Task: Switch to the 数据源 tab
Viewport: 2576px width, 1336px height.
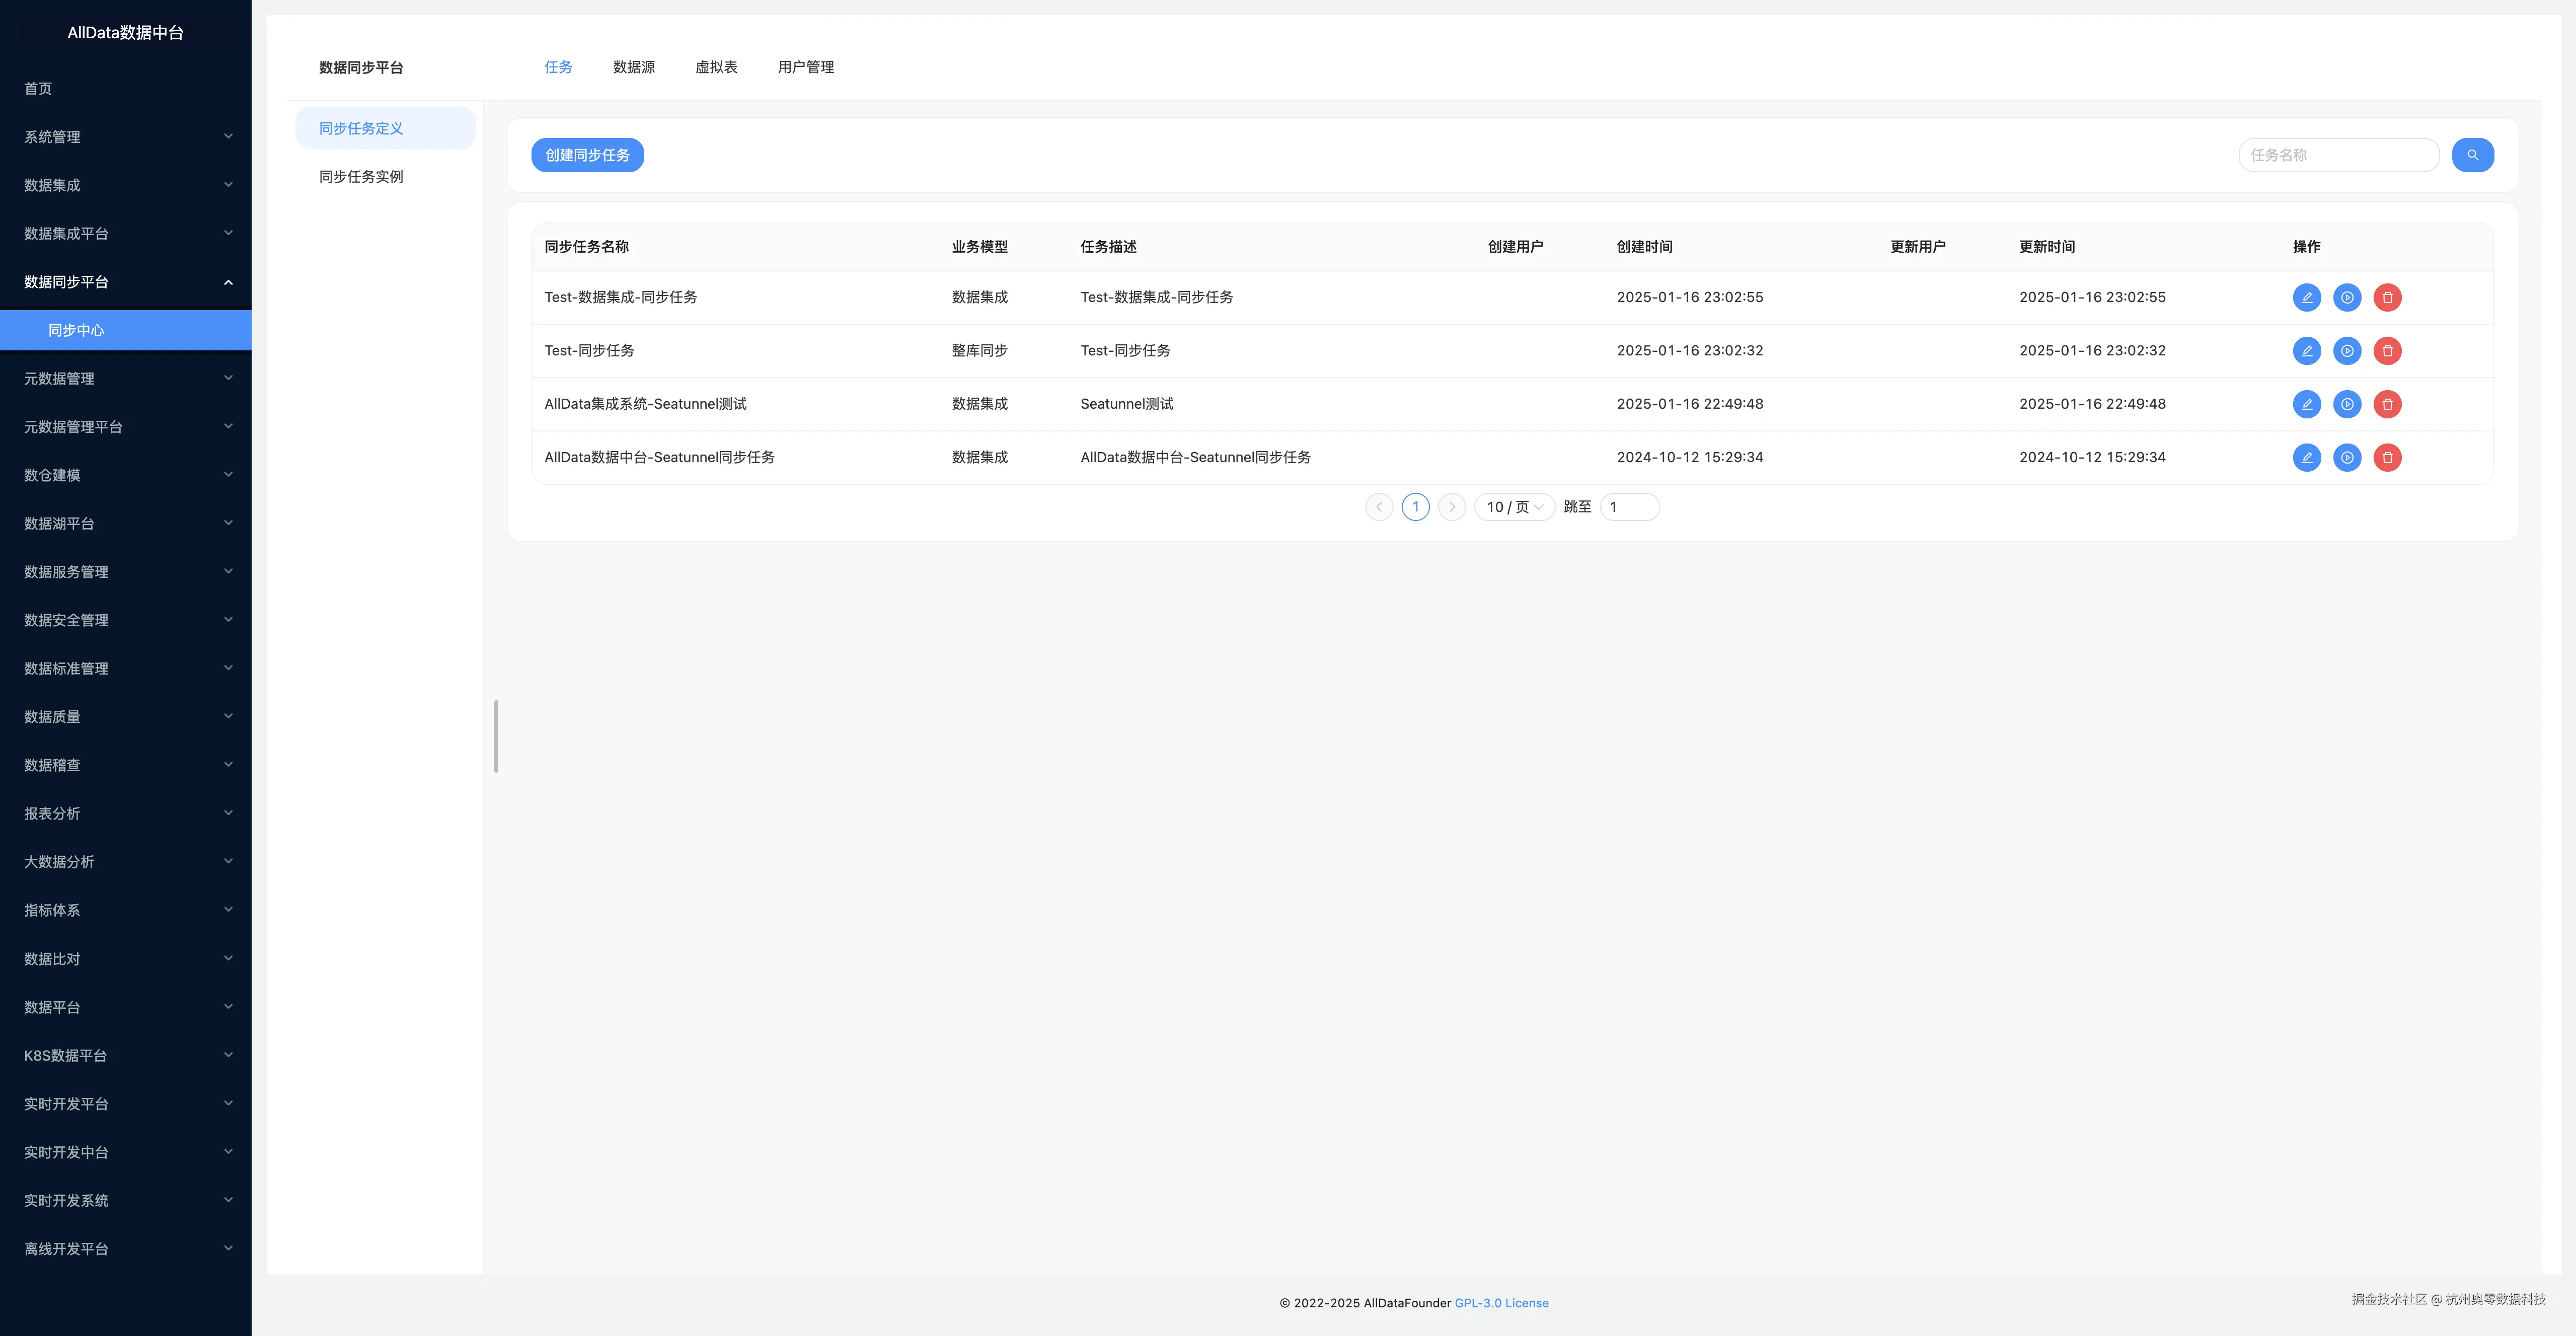Action: [633, 67]
